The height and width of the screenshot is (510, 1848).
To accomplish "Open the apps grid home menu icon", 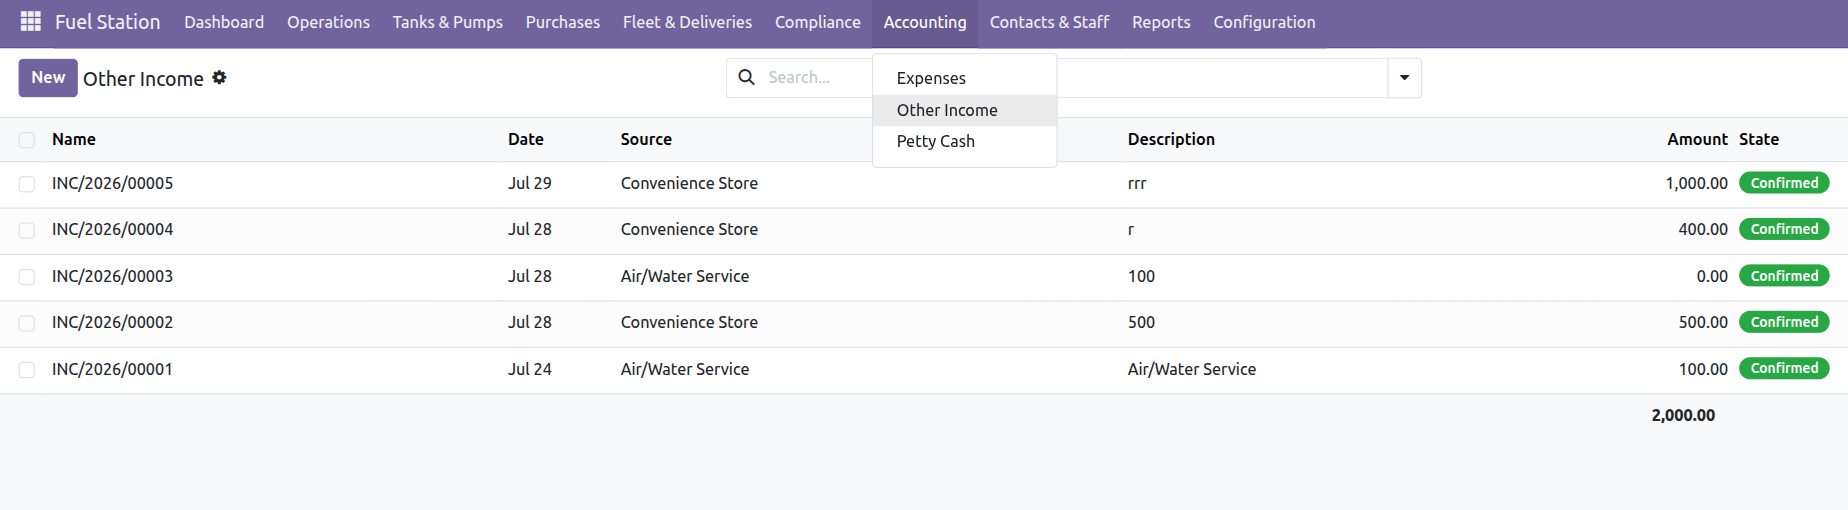I will [31, 21].
